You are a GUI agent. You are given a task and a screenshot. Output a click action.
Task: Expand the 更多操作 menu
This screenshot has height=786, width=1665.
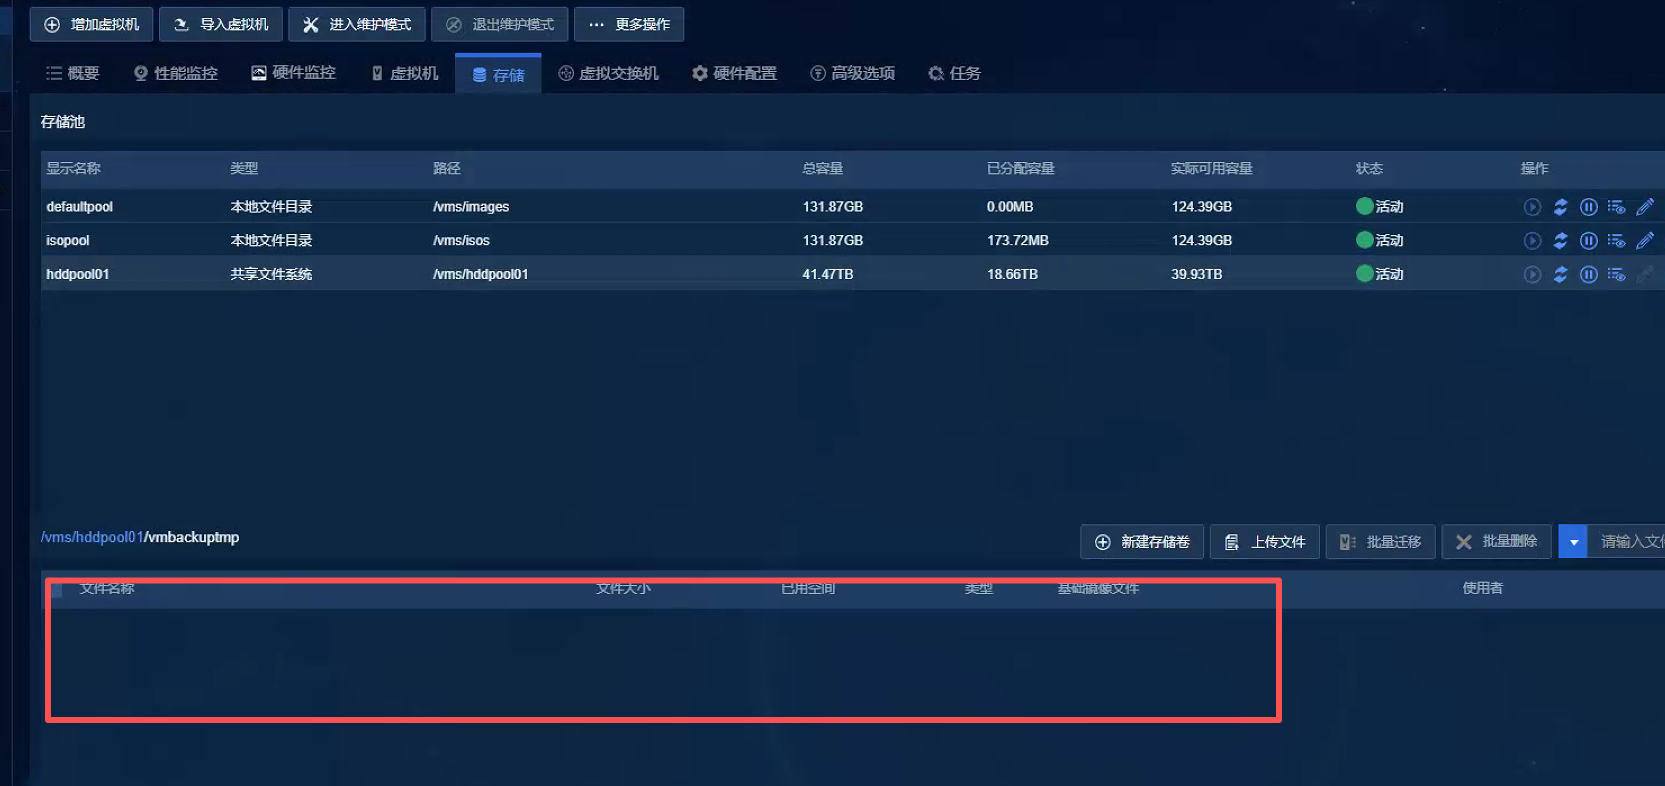pos(629,24)
